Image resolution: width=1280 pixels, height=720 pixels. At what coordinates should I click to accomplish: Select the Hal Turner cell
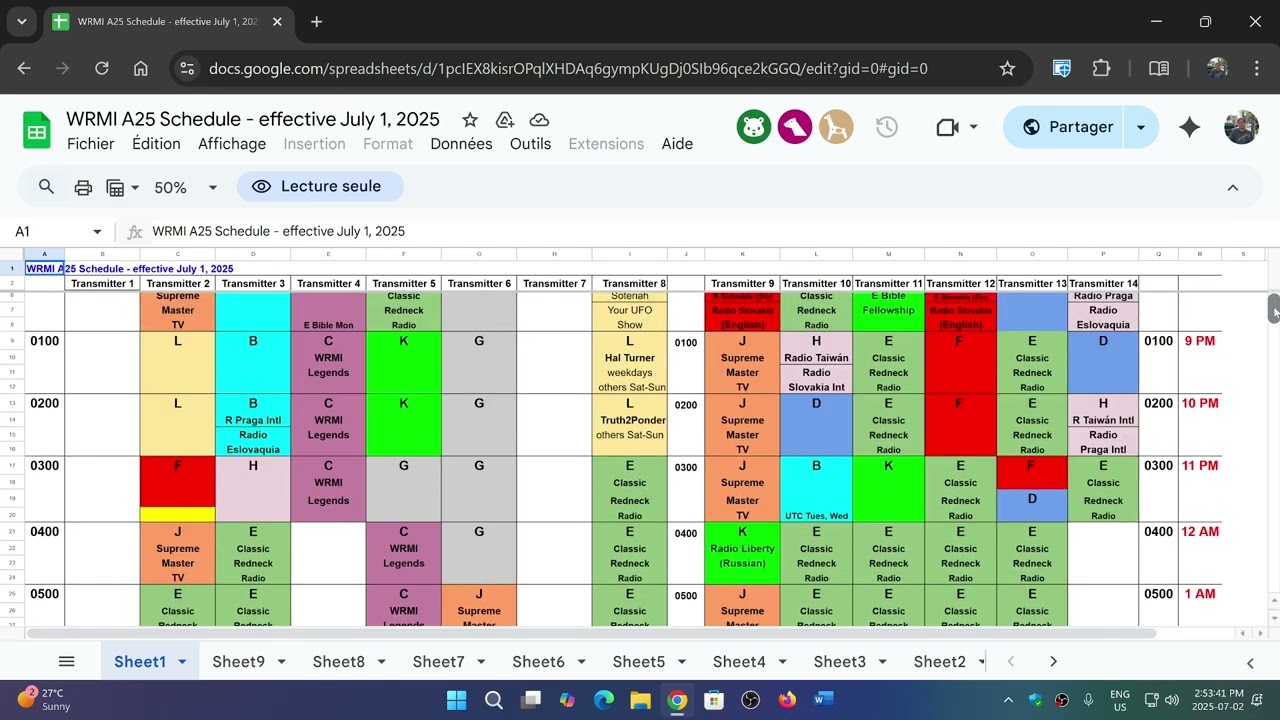[x=629, y=358]
